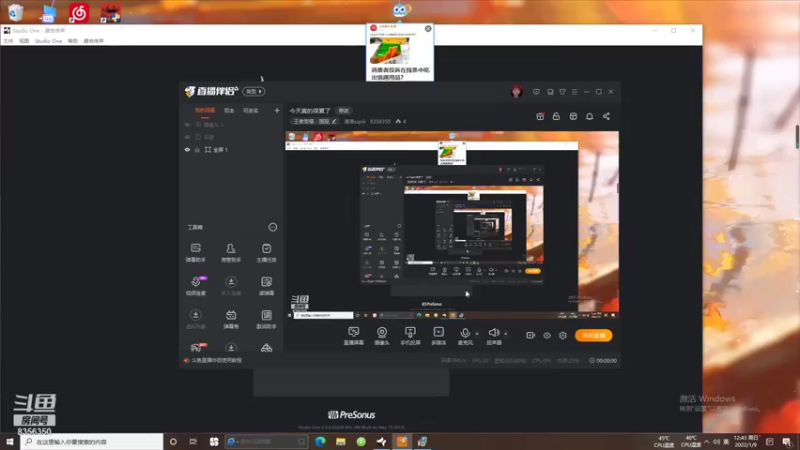Image resolution: width=800 pixels, height=450 pixels.
Task: Click the share icon in companion window
Action: [x=606, y=116]
